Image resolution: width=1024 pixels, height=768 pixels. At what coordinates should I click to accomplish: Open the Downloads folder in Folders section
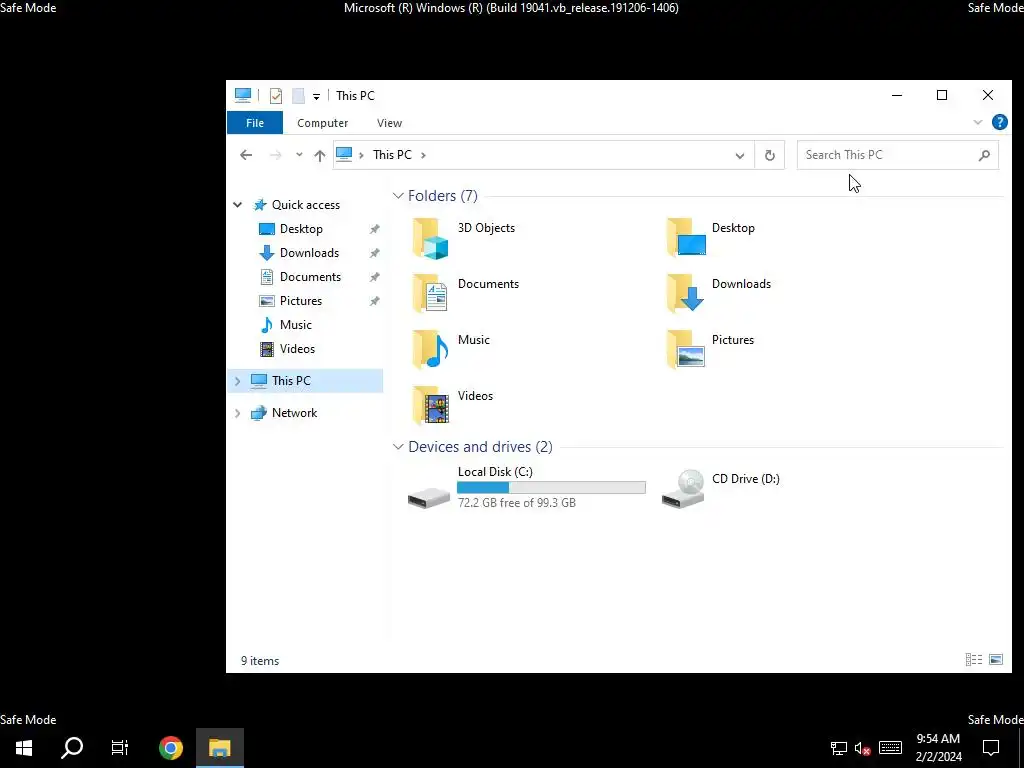click(x=686, y=294)
